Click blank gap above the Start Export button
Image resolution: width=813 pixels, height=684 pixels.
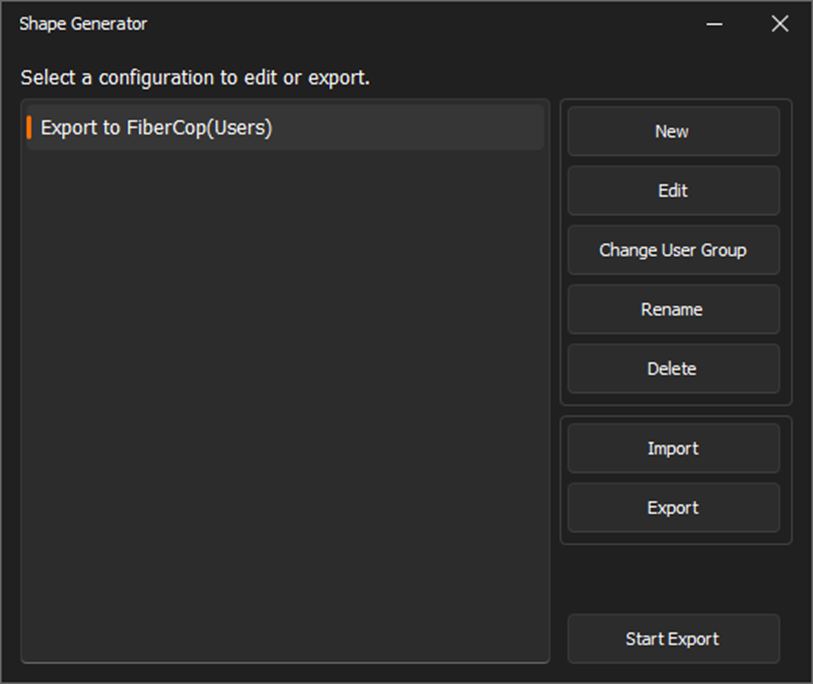tap(674, 579)
